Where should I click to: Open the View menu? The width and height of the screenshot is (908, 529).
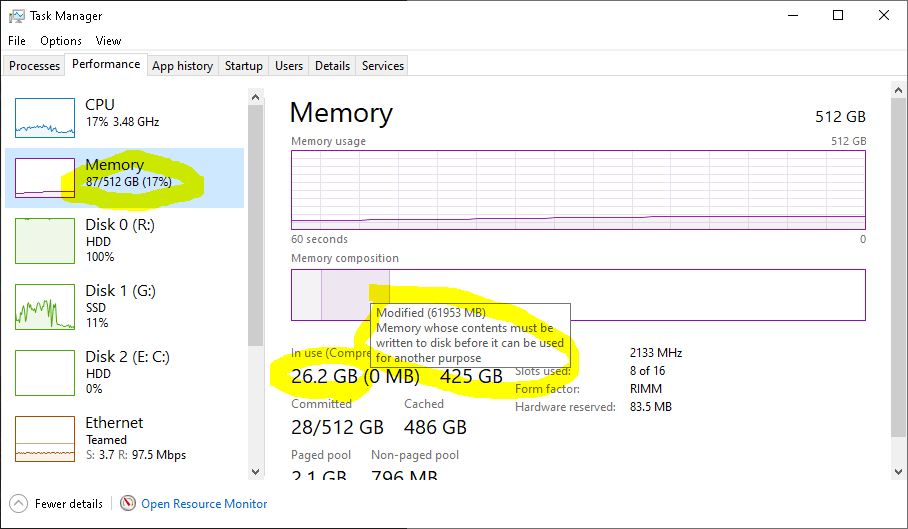pyautogui.click(x=108, y=41)
